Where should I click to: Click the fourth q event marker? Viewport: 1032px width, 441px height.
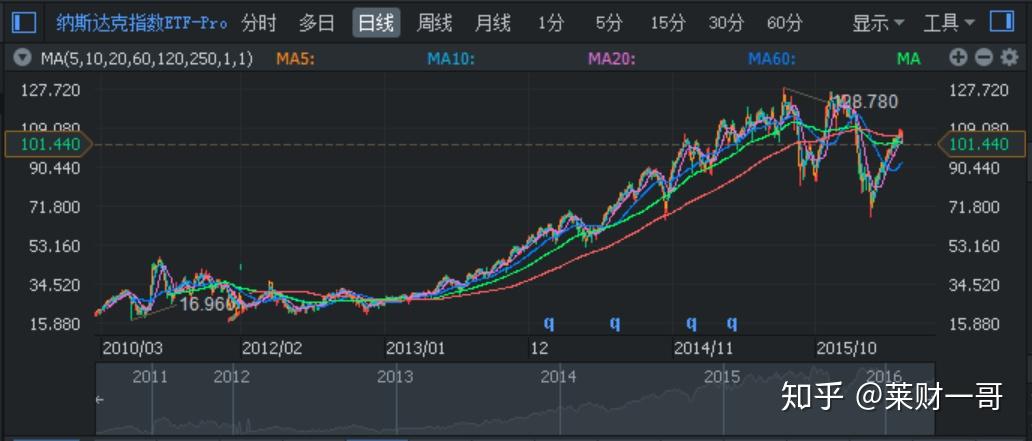[732, 323]
